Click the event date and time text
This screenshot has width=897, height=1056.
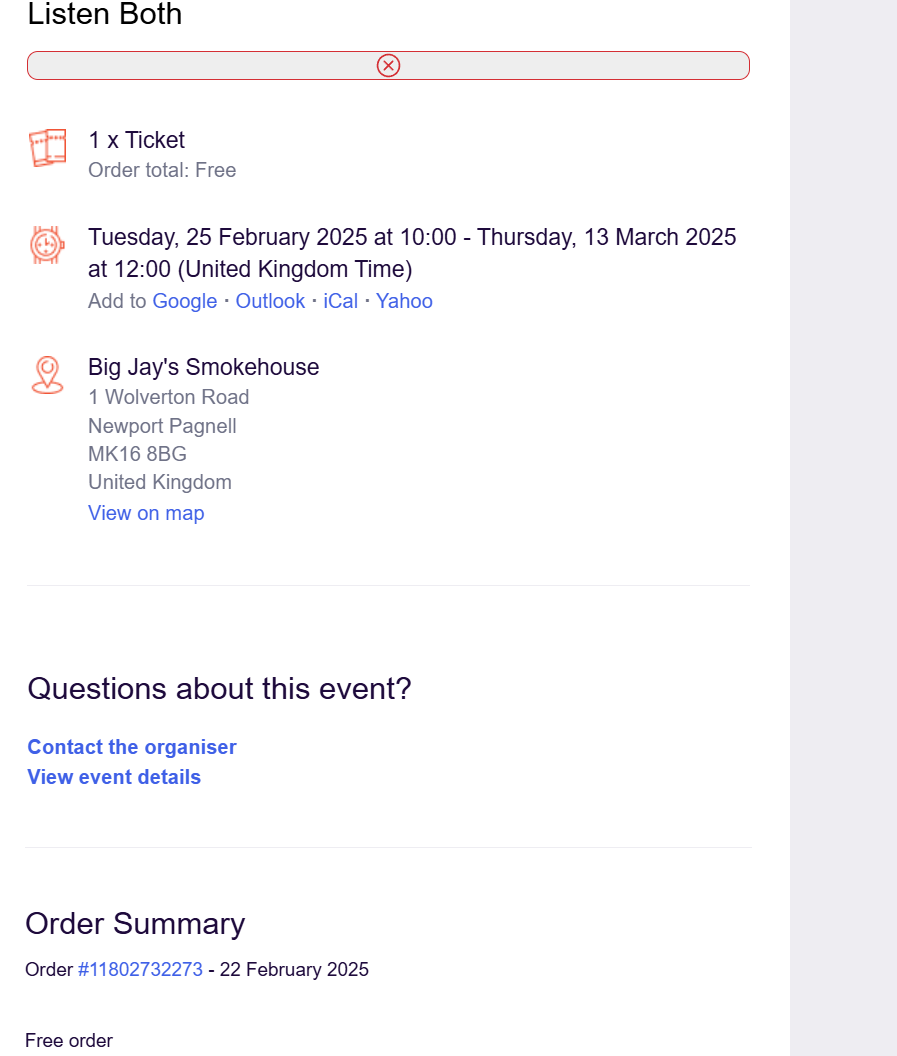point(412,253)
